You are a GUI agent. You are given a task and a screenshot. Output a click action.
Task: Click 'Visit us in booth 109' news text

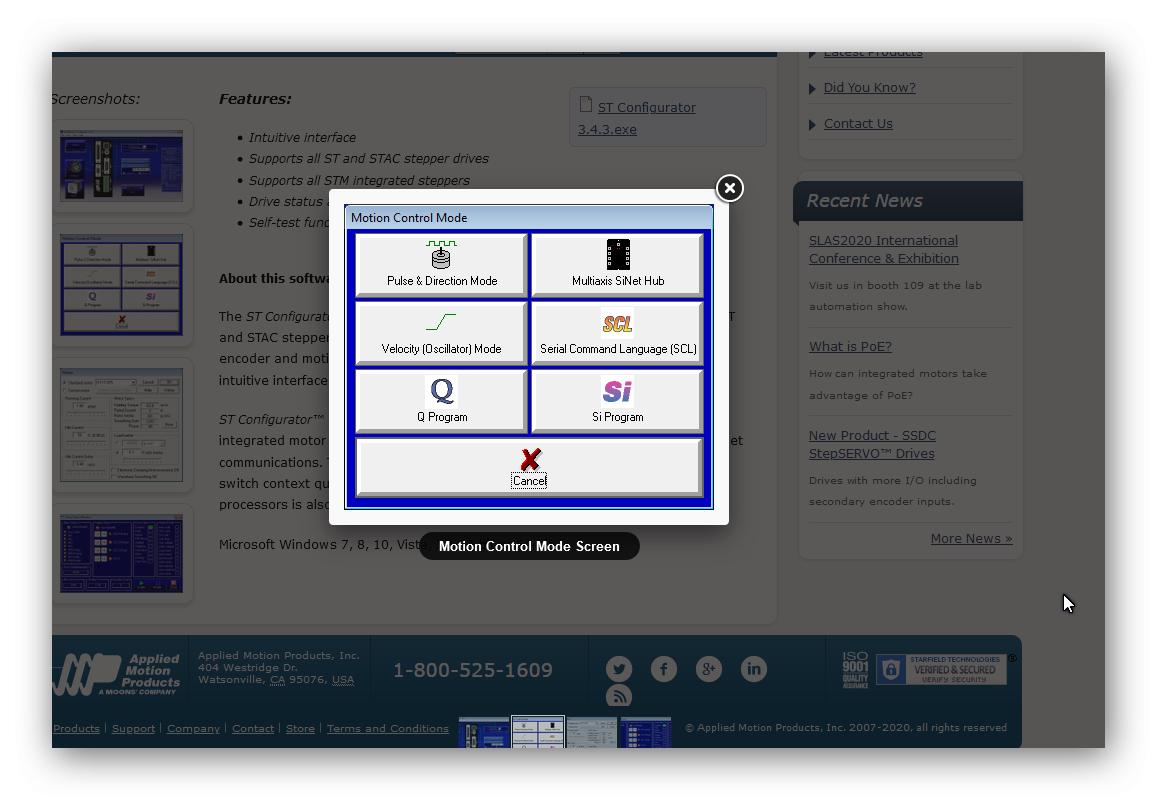click(895, 296)
